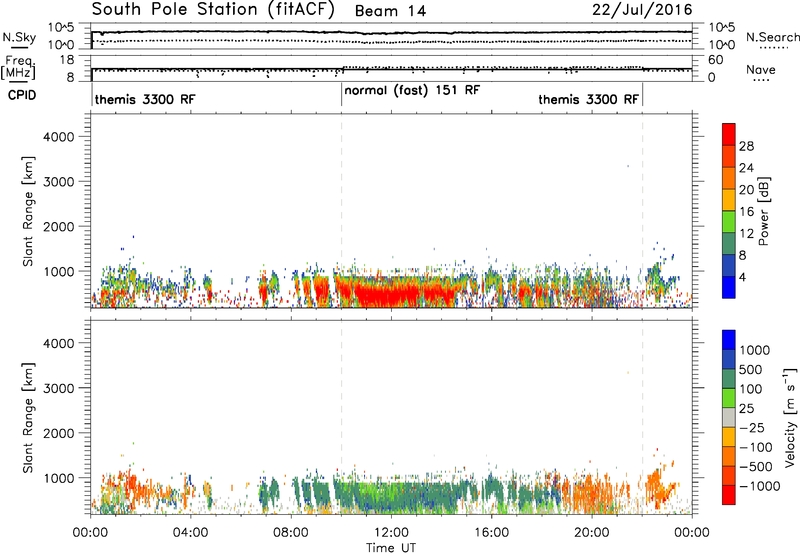Click the gray -25 to 25 Velocity colorbar segment
The width and height of the screenshot is (800, 554).
pos(729,417)
